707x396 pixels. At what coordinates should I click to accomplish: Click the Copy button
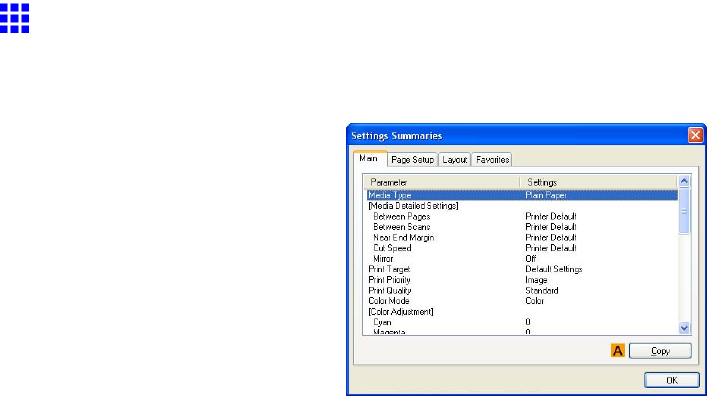[660, 351]
